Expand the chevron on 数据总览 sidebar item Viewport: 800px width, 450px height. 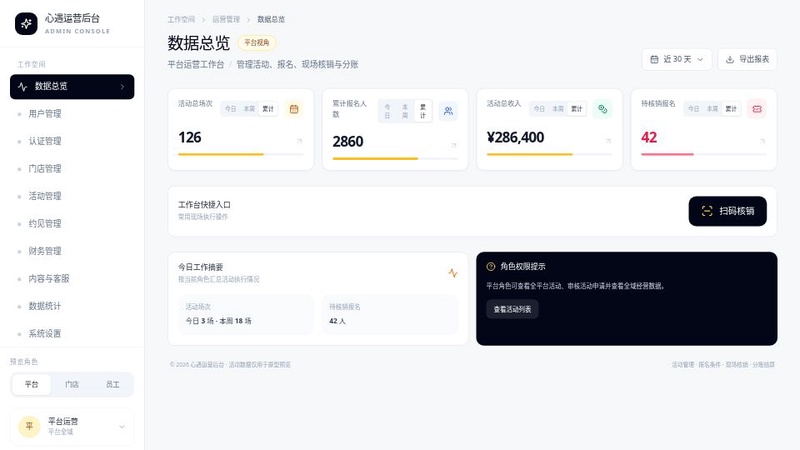122,87
